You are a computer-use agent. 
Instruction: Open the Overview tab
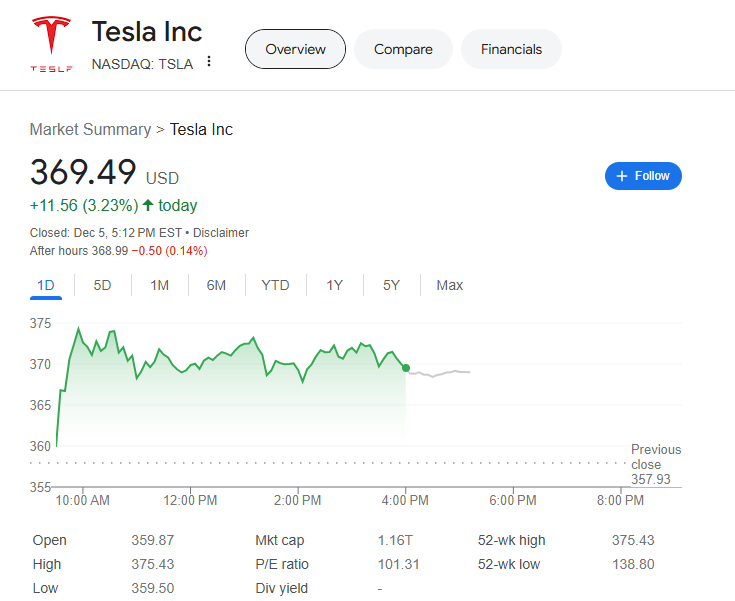click(295, 49)
